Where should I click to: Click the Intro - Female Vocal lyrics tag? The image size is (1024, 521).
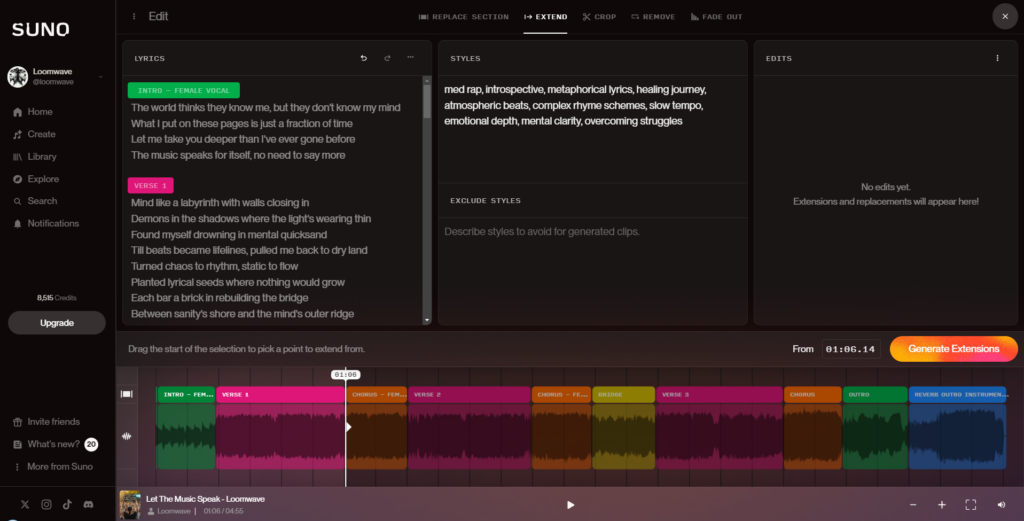point(184,90)
